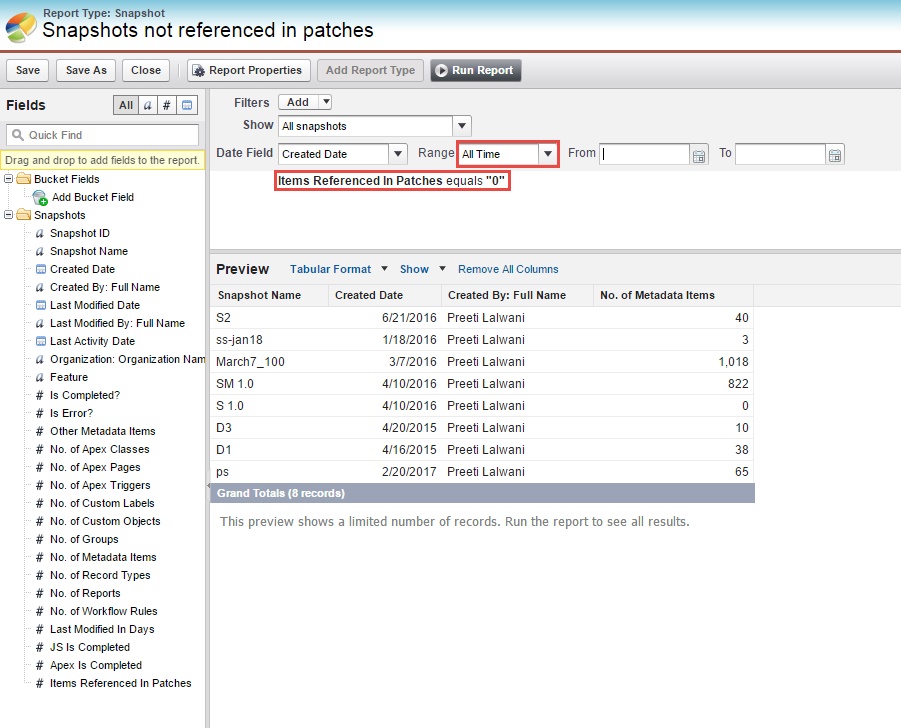Filter fields list to text fields
Screen dimensions: 901x728
coord(147,105)
